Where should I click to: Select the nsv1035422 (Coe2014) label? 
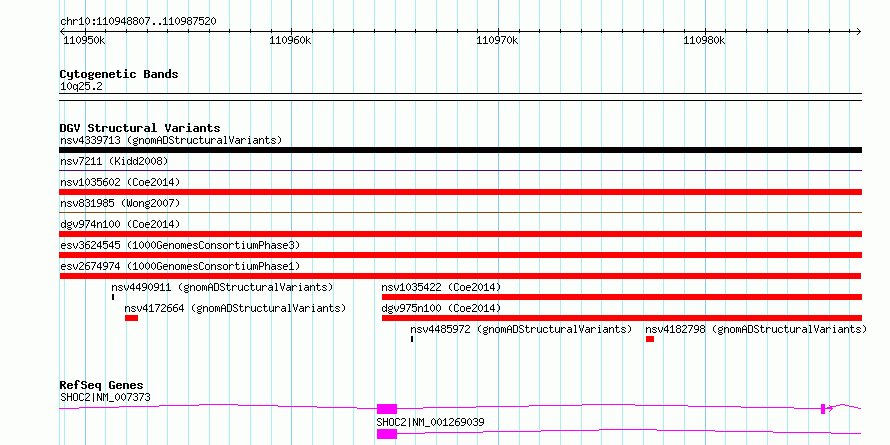[441, 287]
